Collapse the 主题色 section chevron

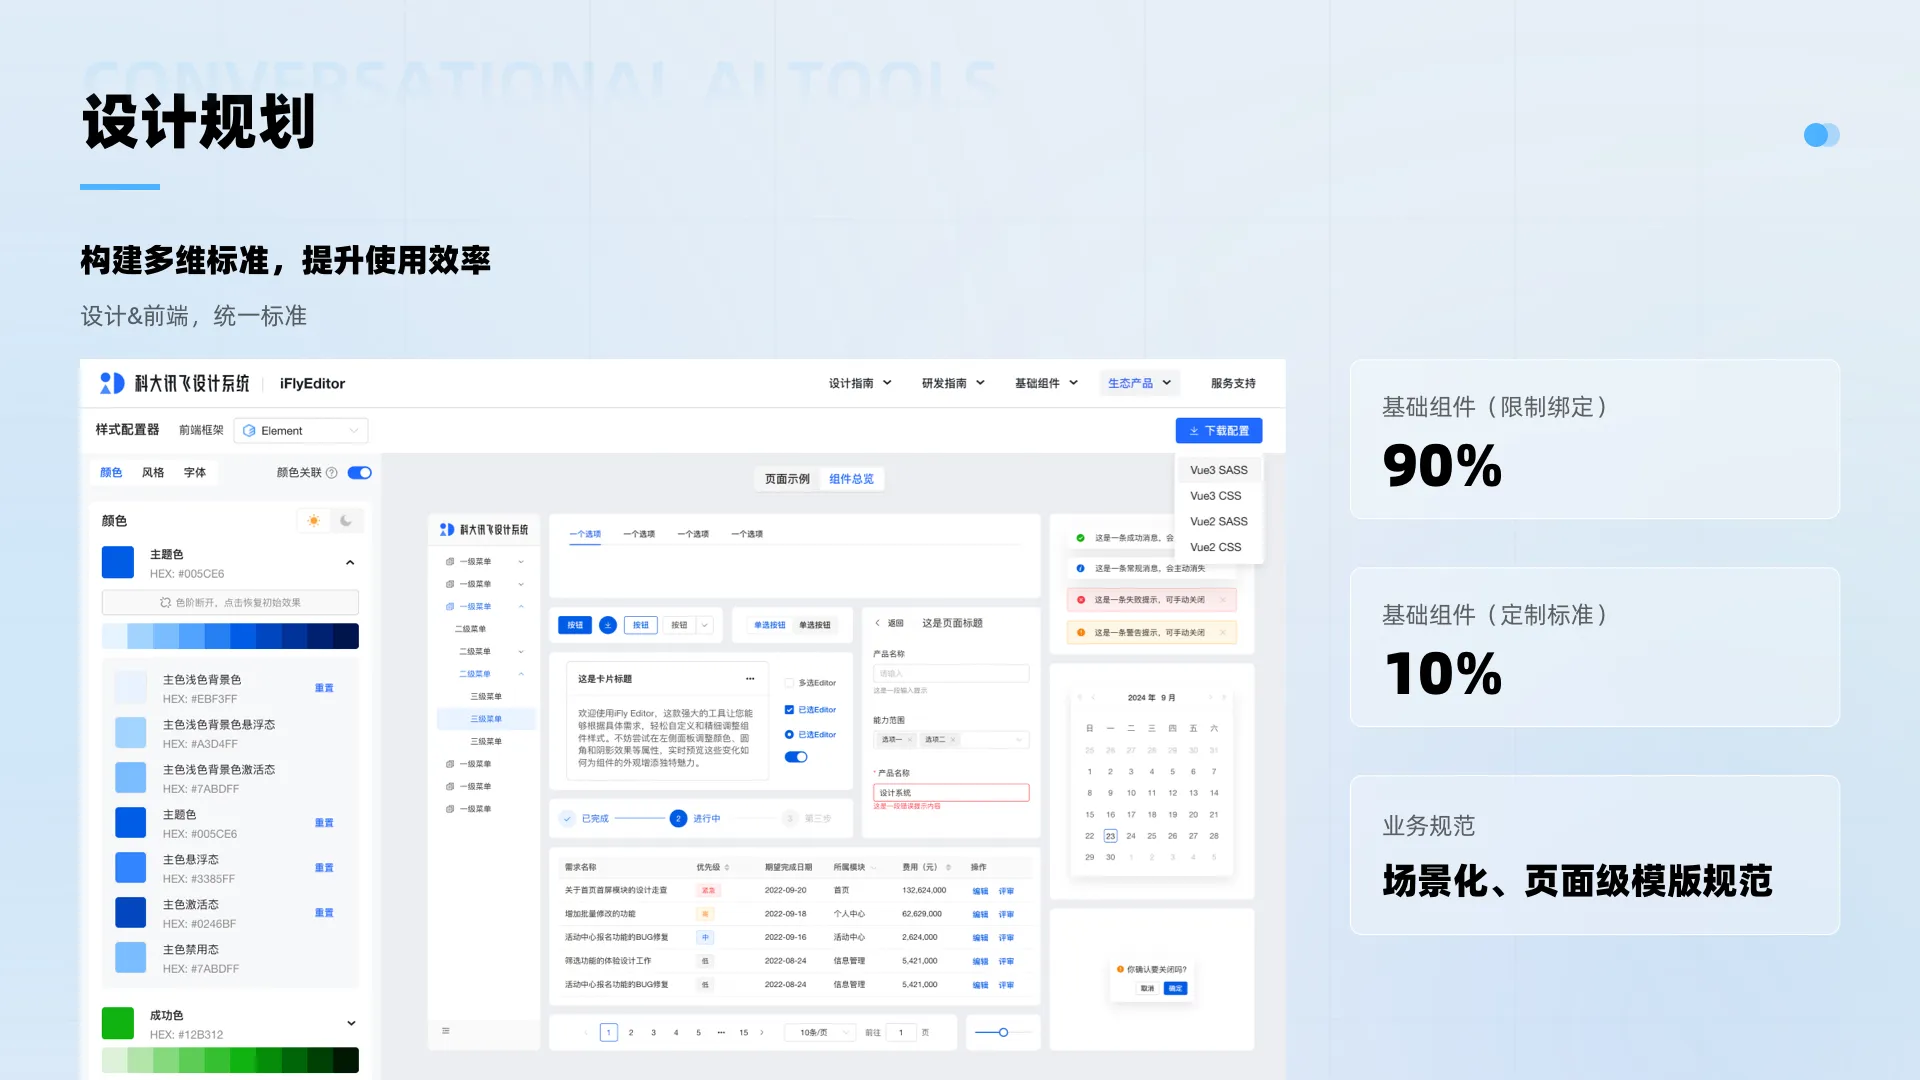coord(350,562)
